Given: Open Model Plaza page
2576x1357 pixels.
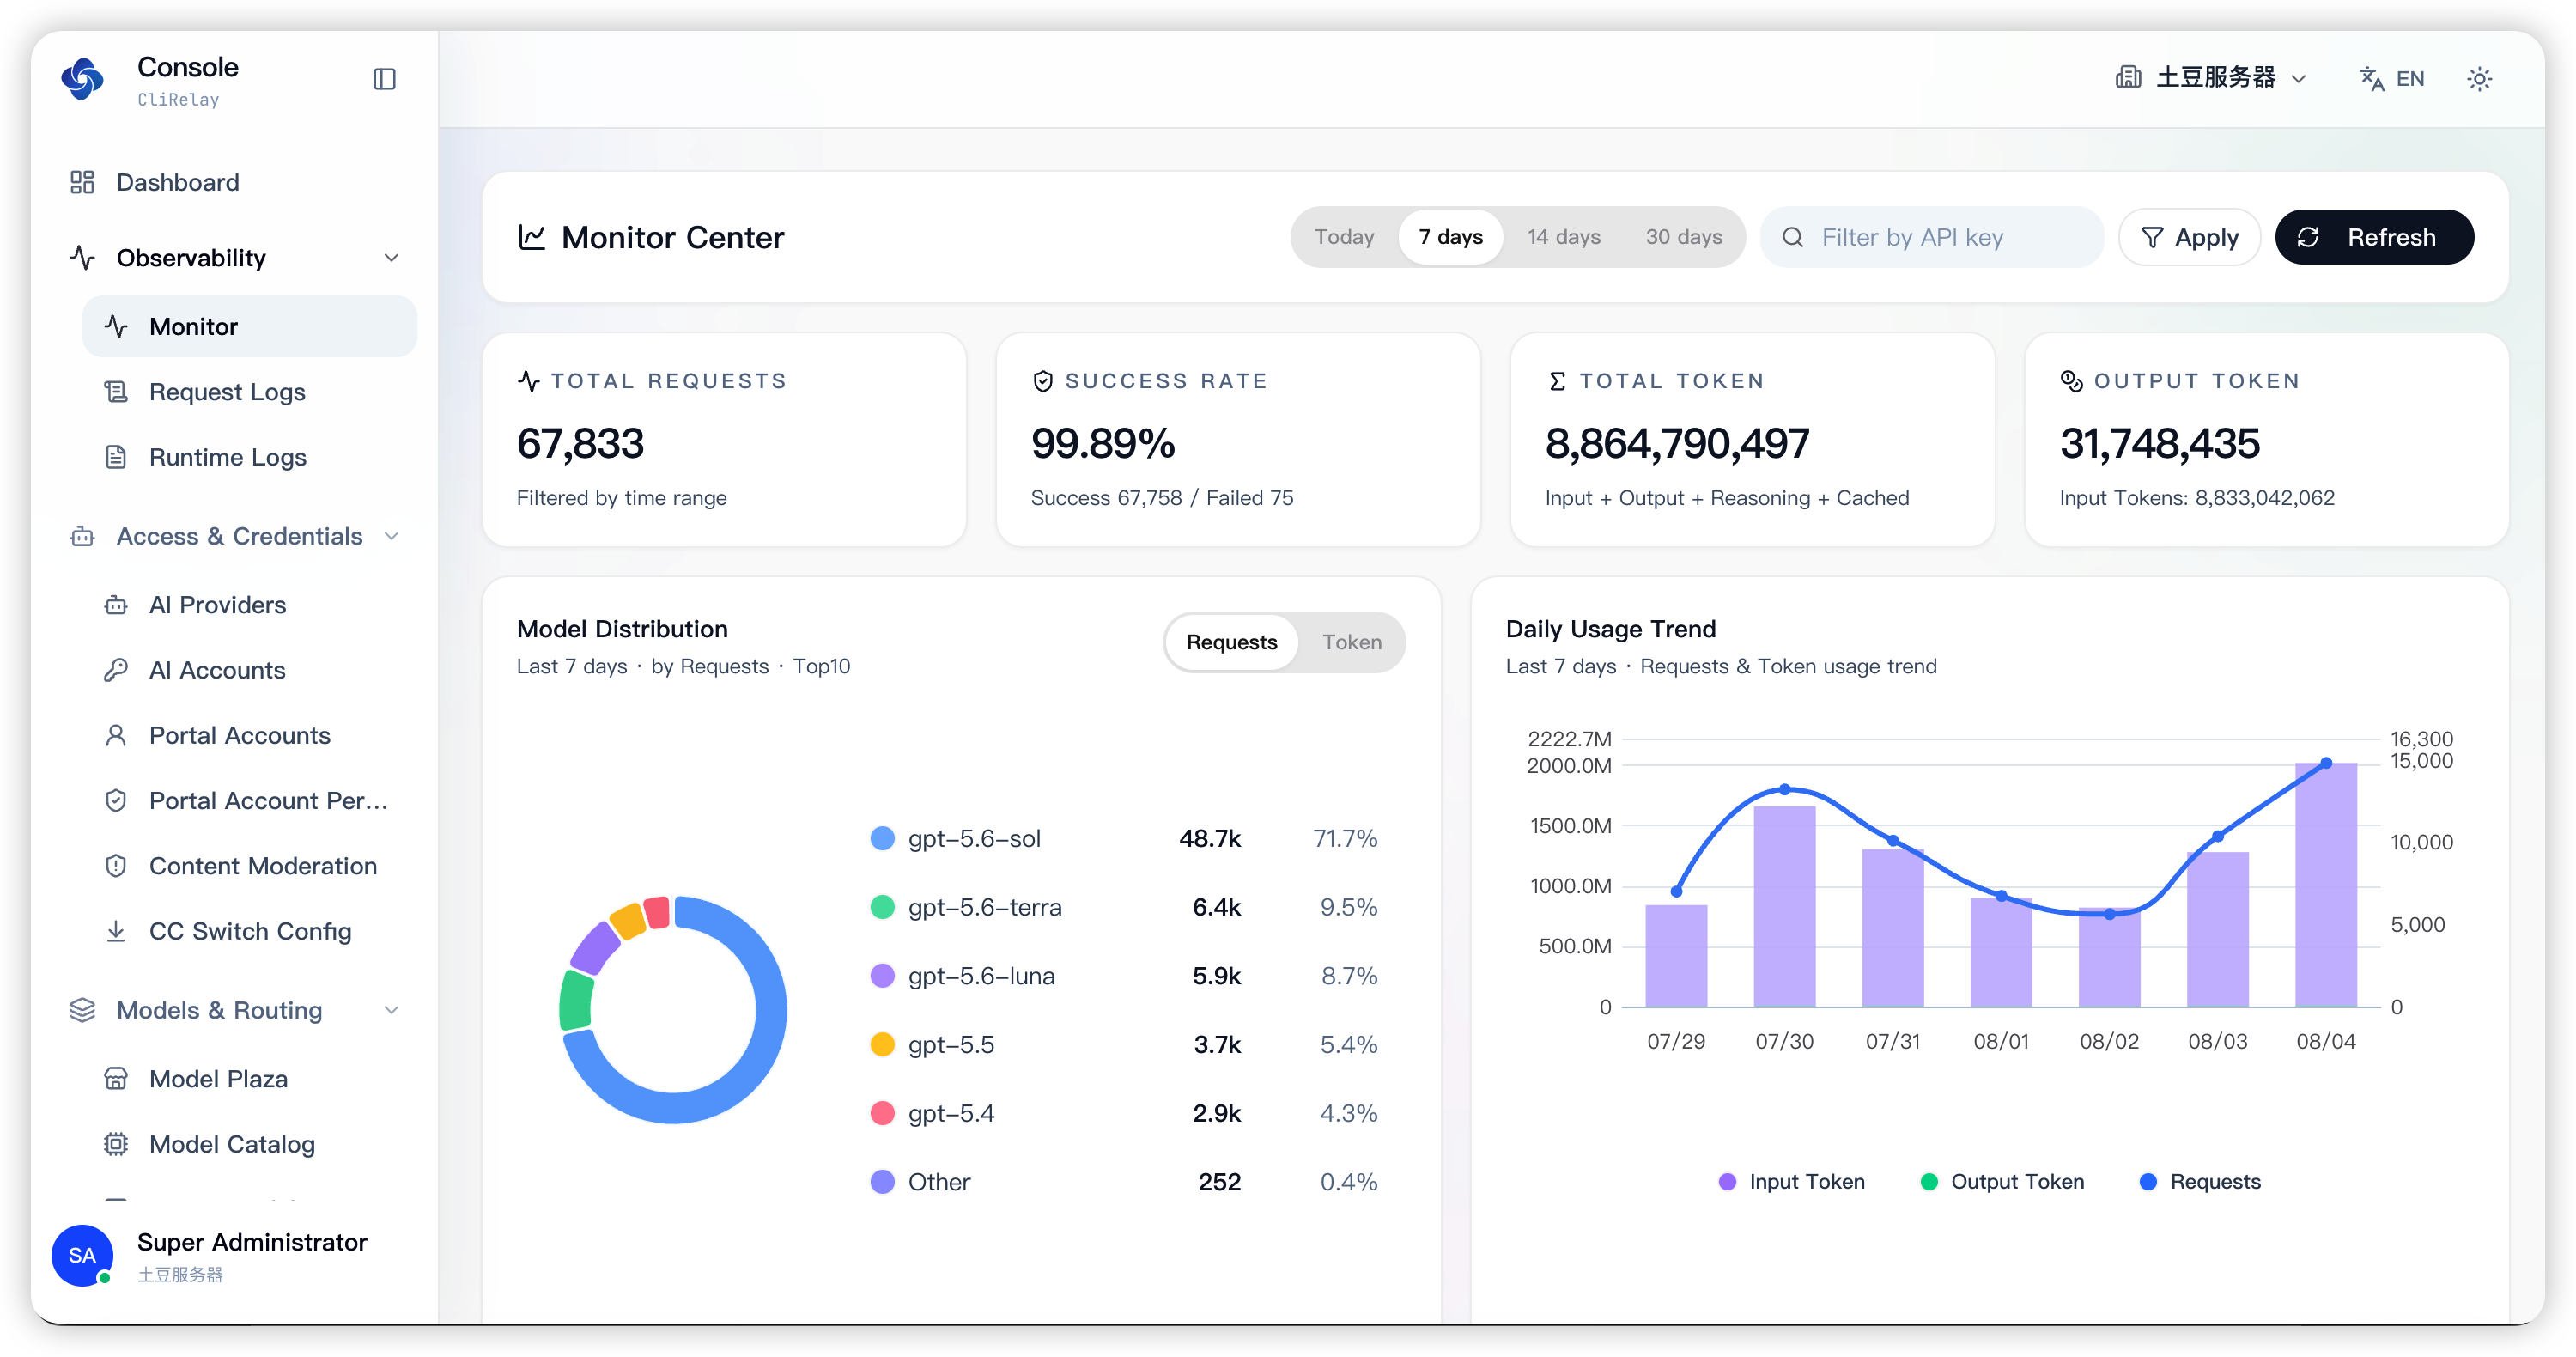Looking at the screenshot, I should [x=249, y=1079].
